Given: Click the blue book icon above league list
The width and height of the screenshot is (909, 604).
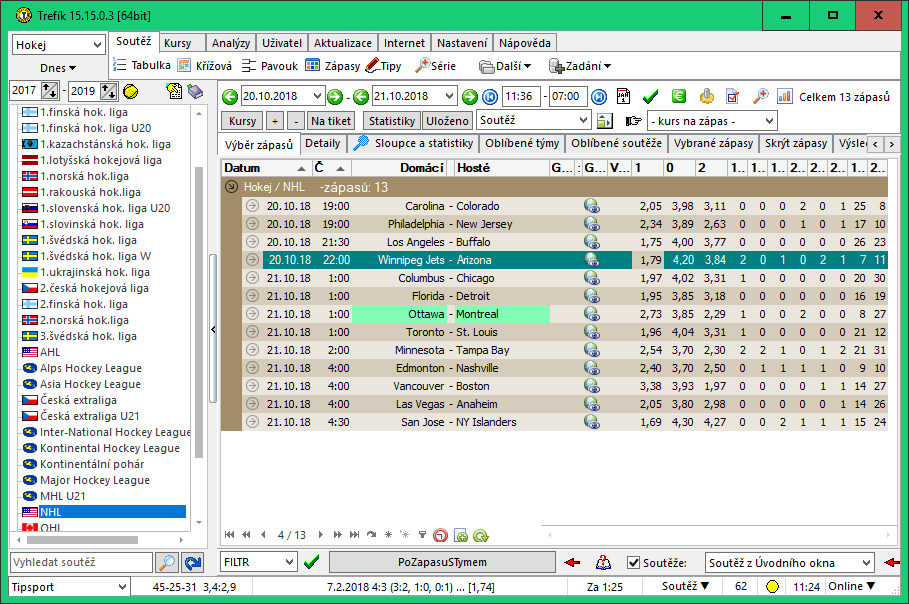Looking at the screenshot, I should tap(195, 91).
